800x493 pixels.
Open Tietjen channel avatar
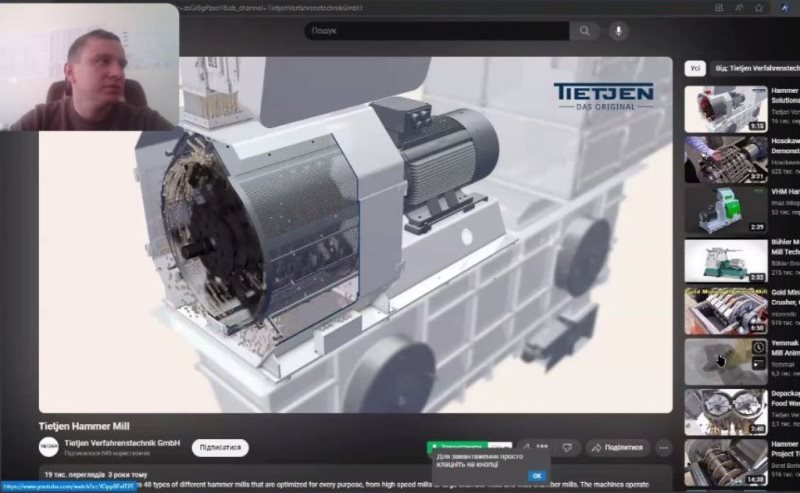tap(49, 447)
